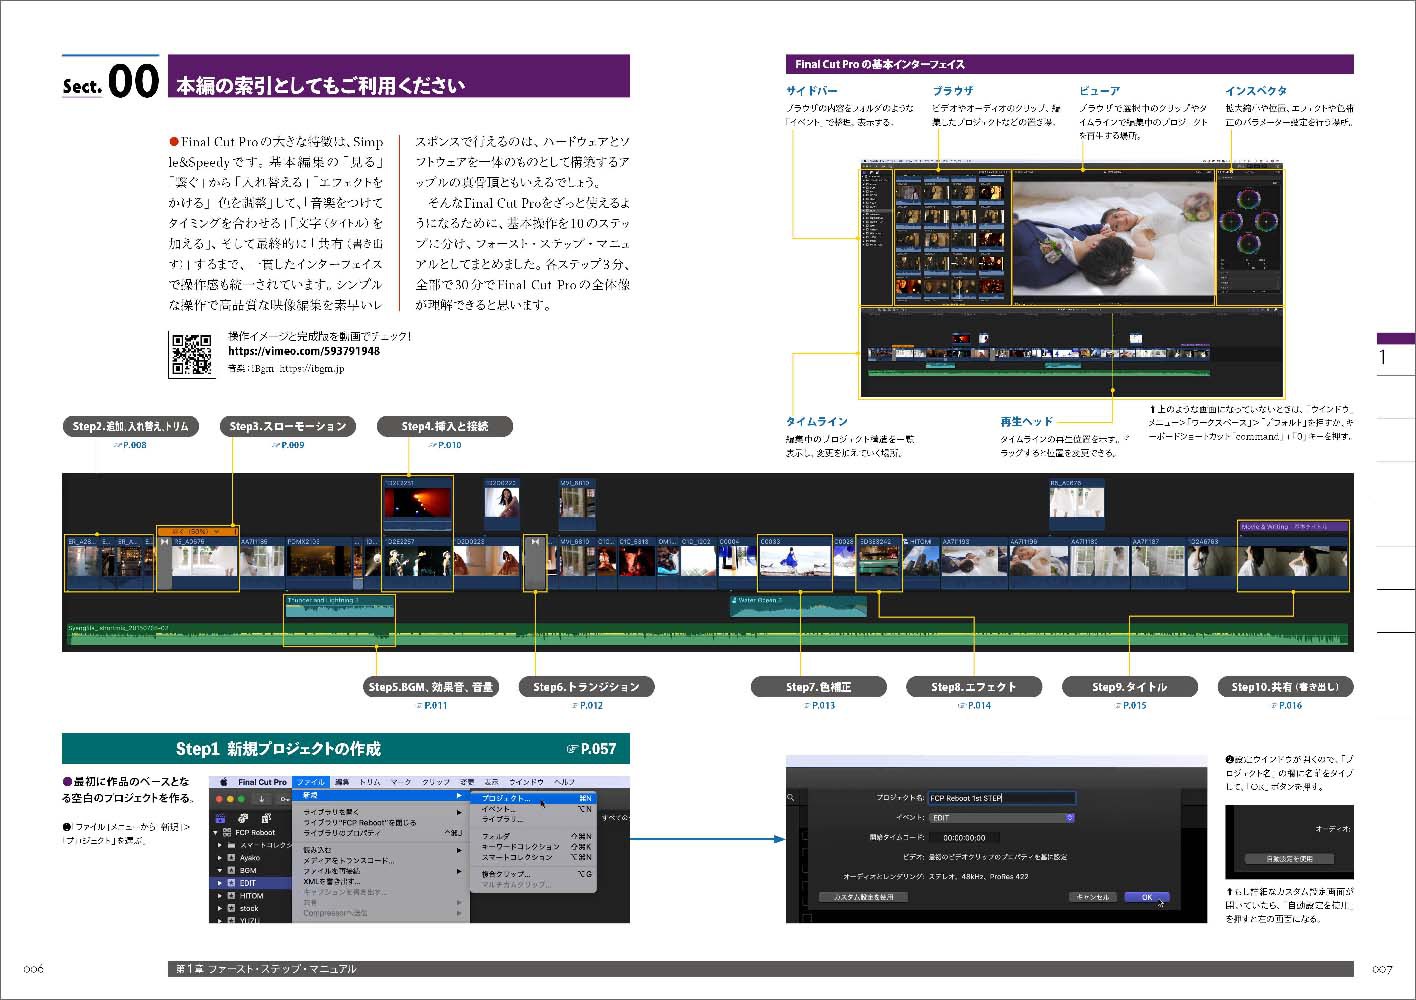
Task: Click the search magnifier icon above the browser
Action: point(792,795)
